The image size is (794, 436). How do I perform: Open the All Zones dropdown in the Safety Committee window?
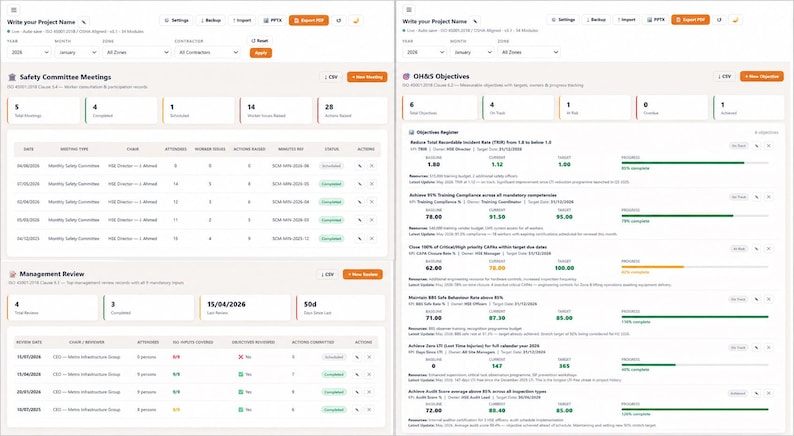(137, 52)
